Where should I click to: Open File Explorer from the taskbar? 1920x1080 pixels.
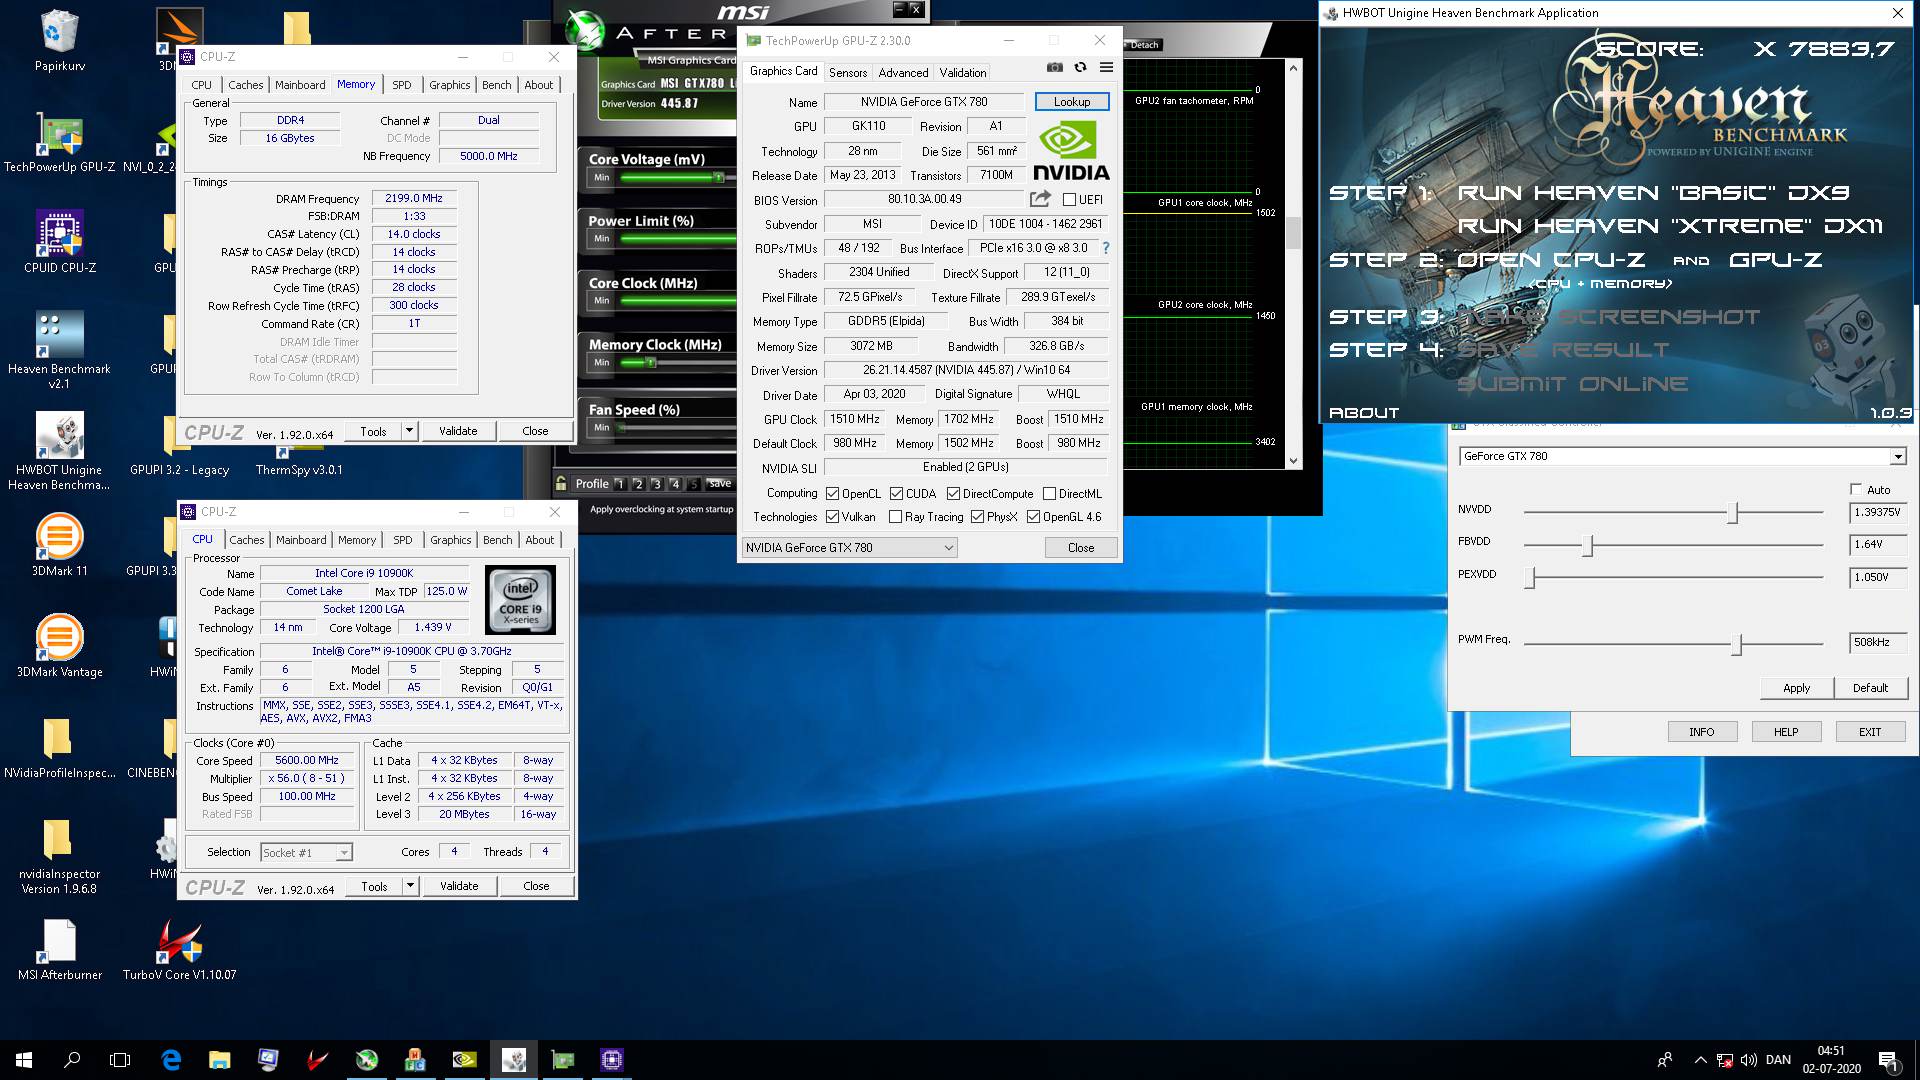click(x=219, y=1060)
